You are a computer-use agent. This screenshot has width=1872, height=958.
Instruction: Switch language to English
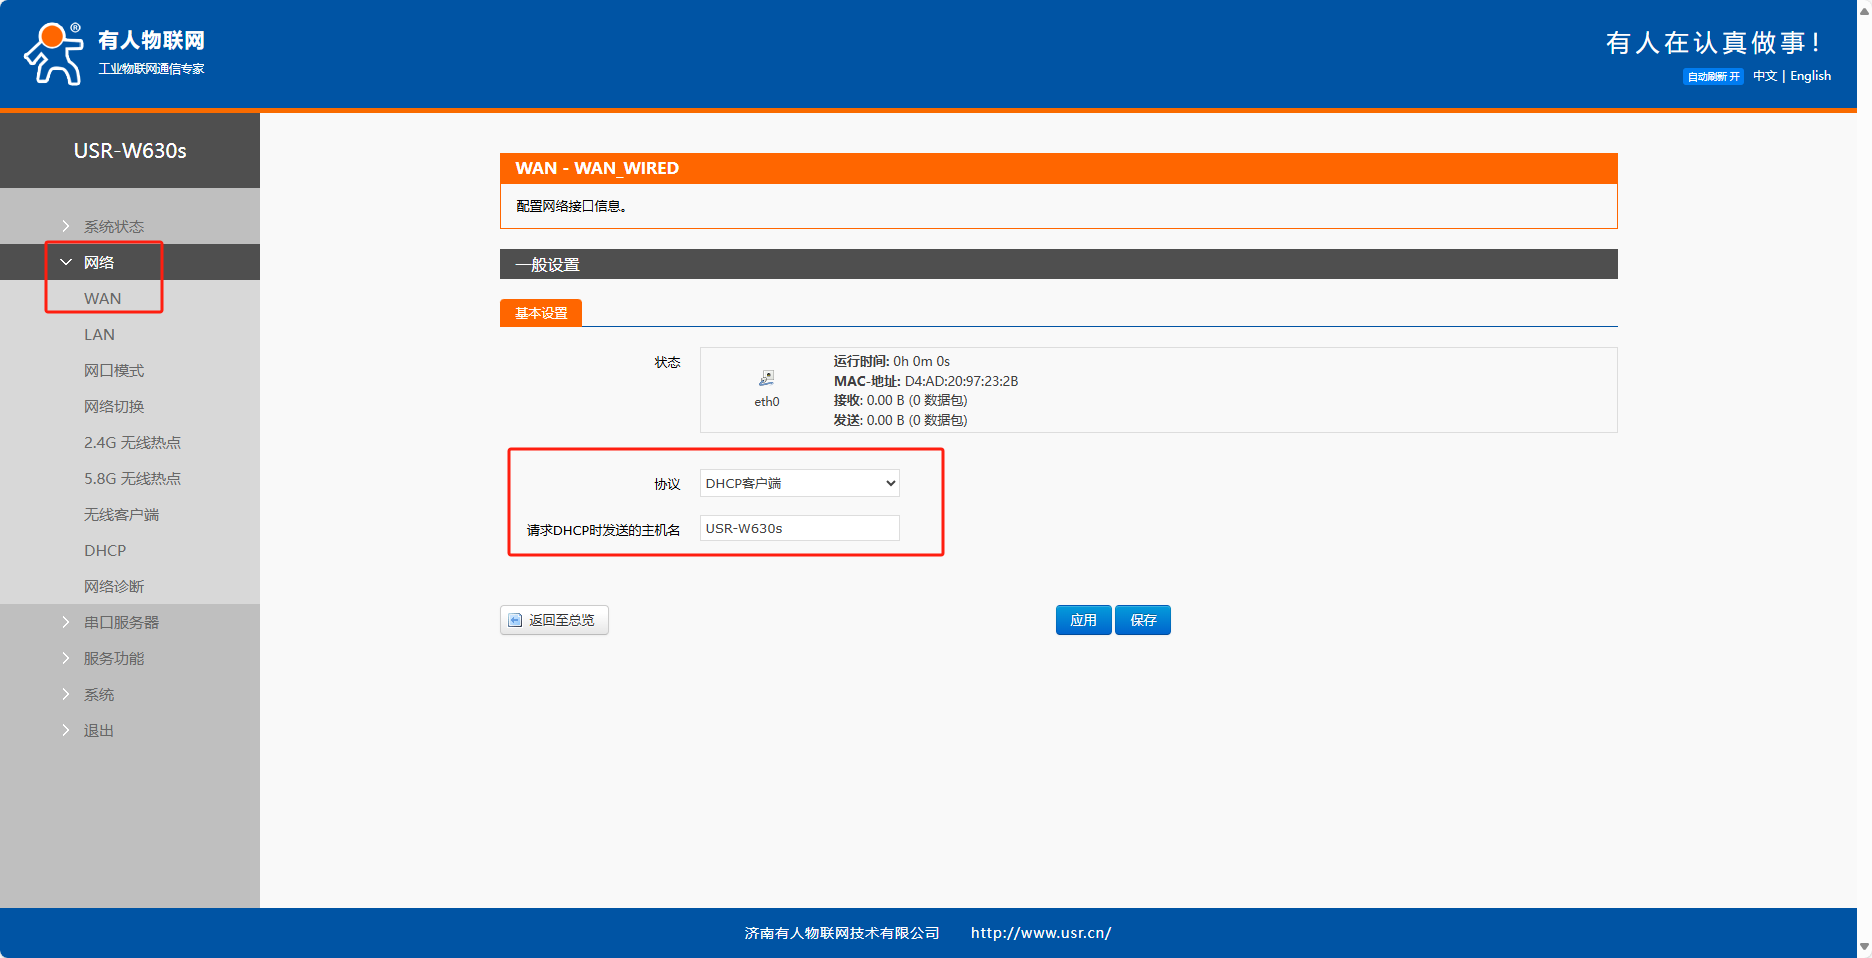1810,76
